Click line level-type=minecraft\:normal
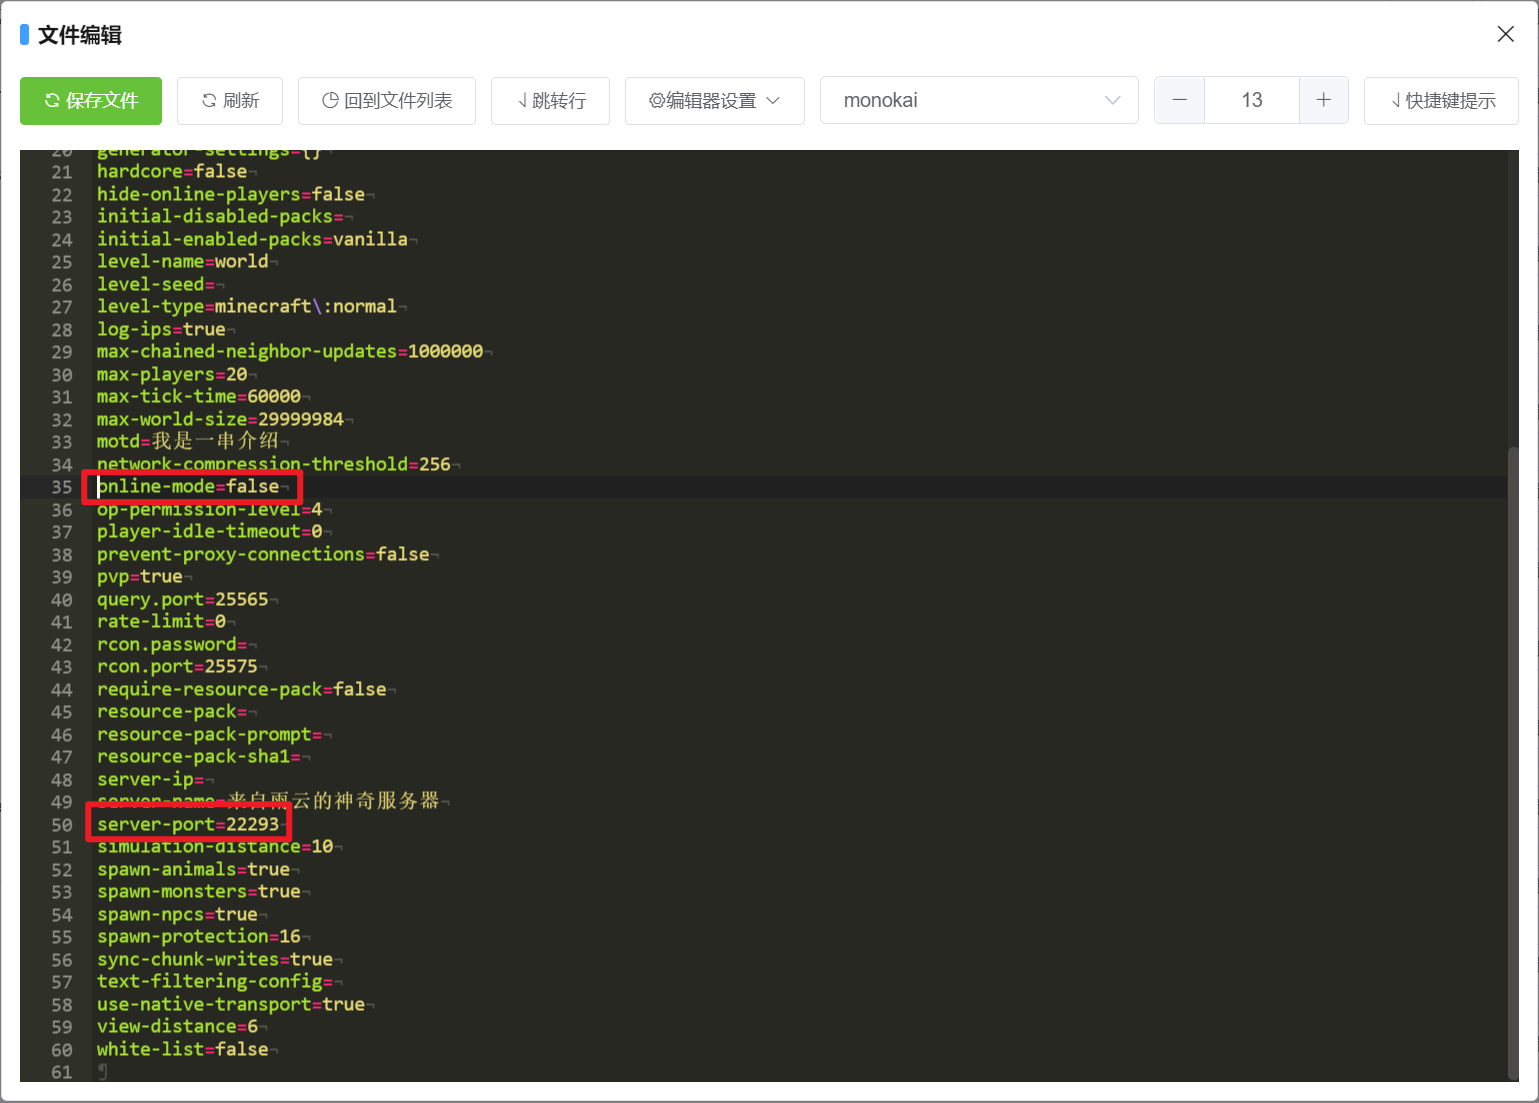 tap(247, 307)
